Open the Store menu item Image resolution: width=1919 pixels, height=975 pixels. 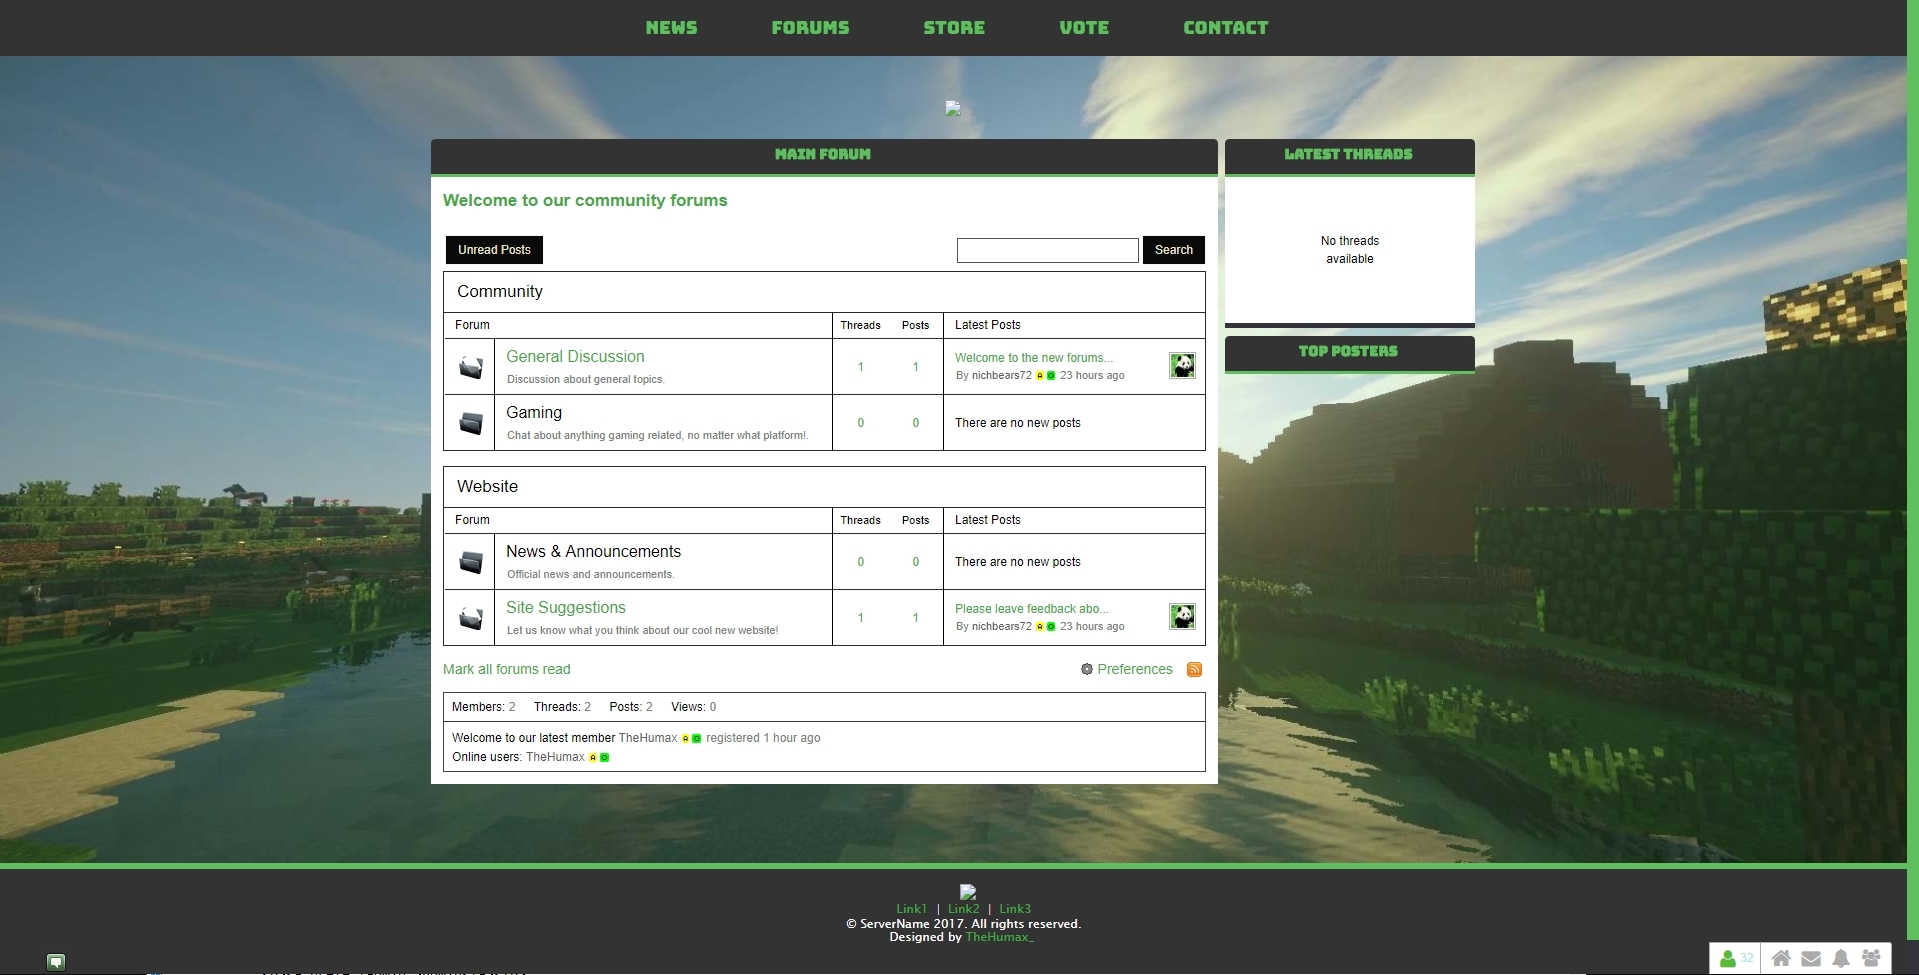tap(954, 28)
